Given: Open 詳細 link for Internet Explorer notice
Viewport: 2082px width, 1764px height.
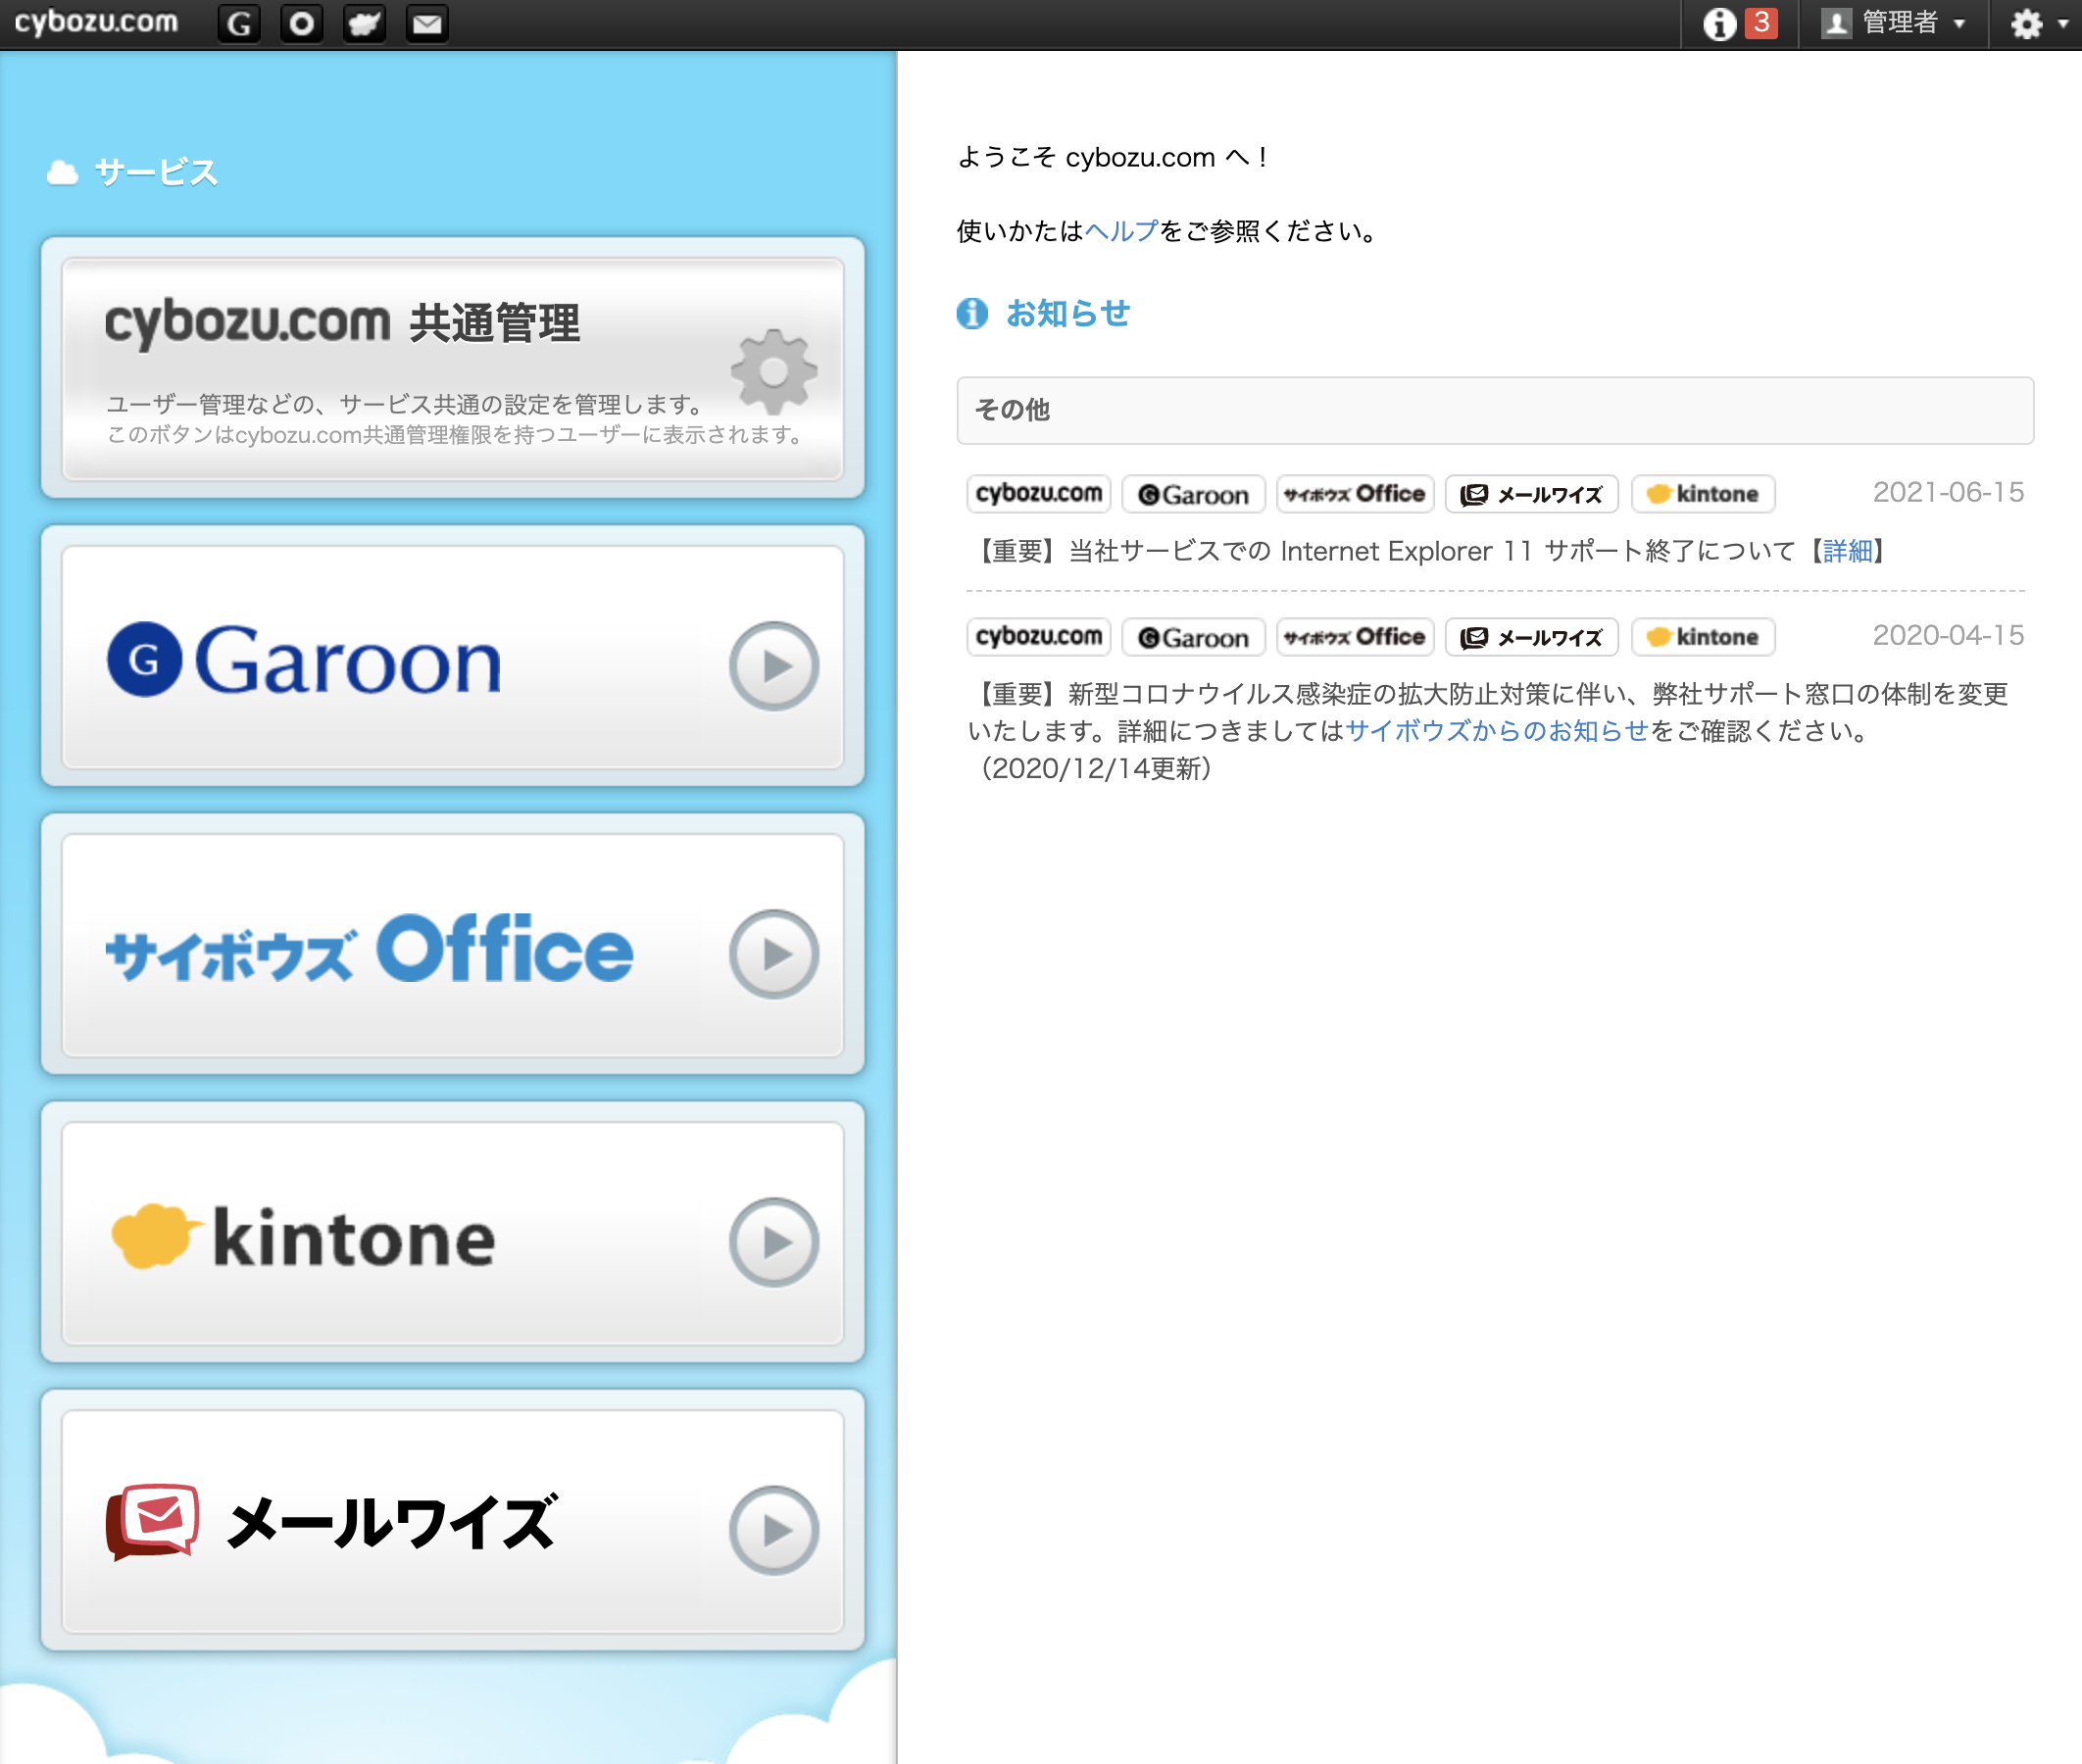Looking at the screenshot, I should pyautogui.click(x=1847, y=551).
